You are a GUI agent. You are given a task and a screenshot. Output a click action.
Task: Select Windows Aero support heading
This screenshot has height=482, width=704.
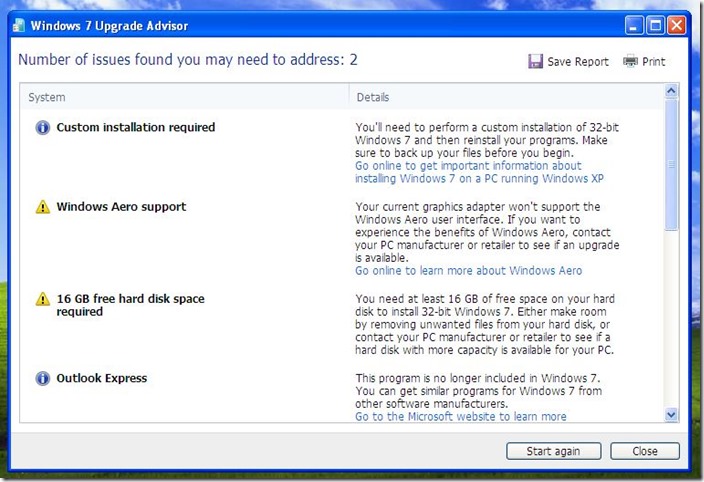coord(121,207)
